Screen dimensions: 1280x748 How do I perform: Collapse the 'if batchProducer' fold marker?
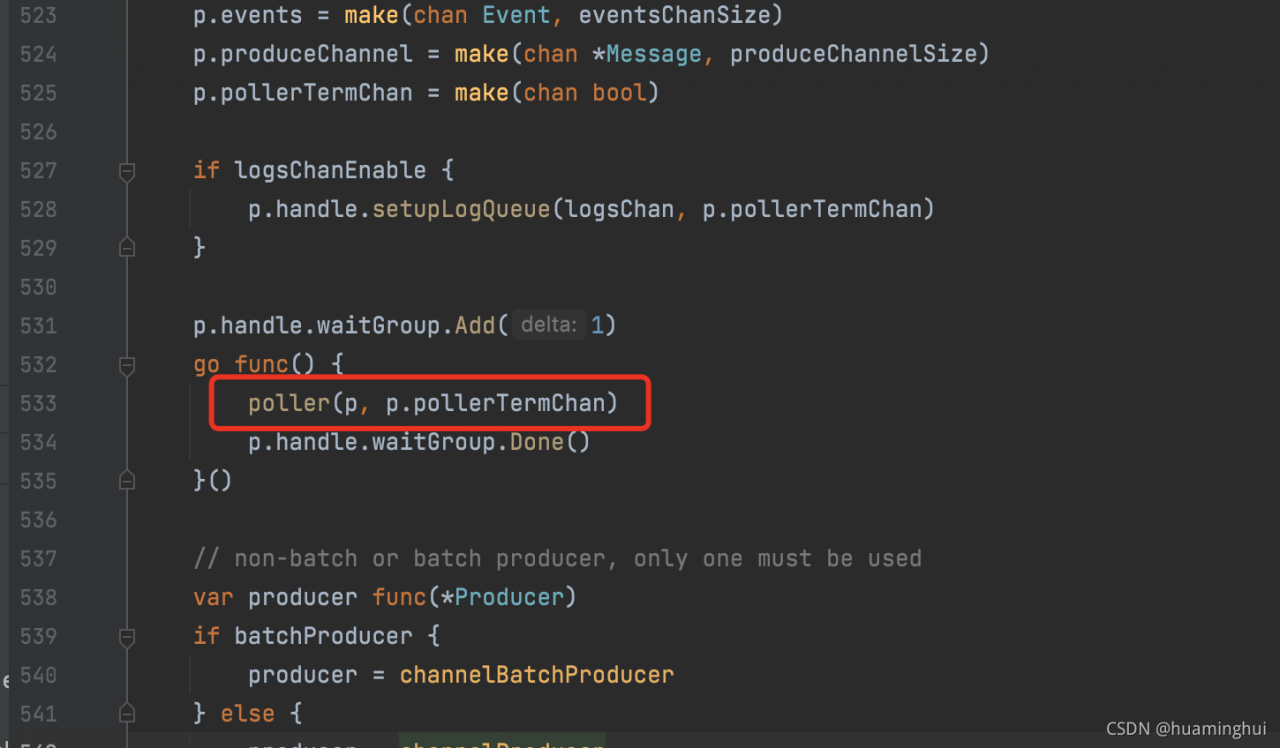tap(127, 637)
